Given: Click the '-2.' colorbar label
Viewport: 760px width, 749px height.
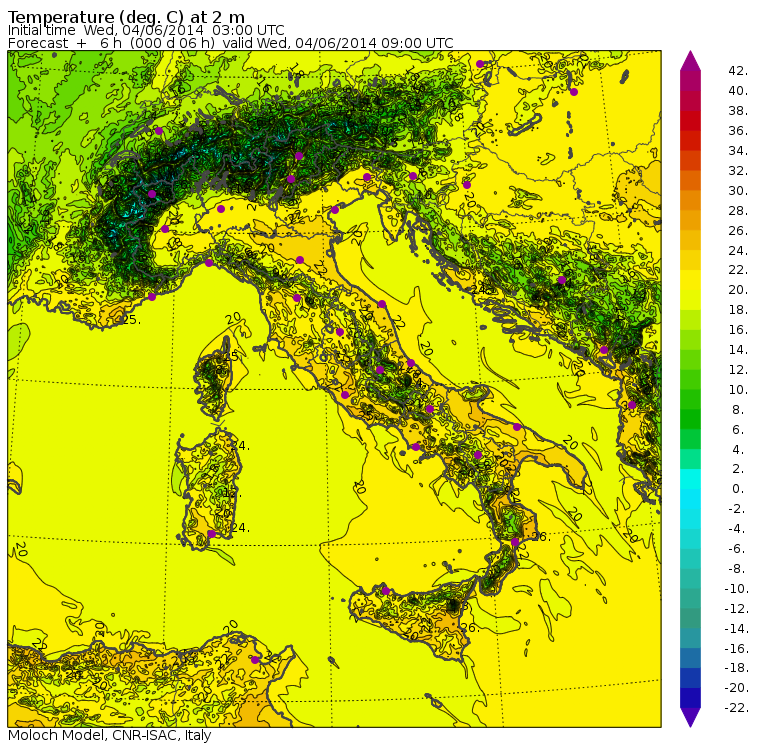Looking at the screenshot, I should (x=737, y=509).
